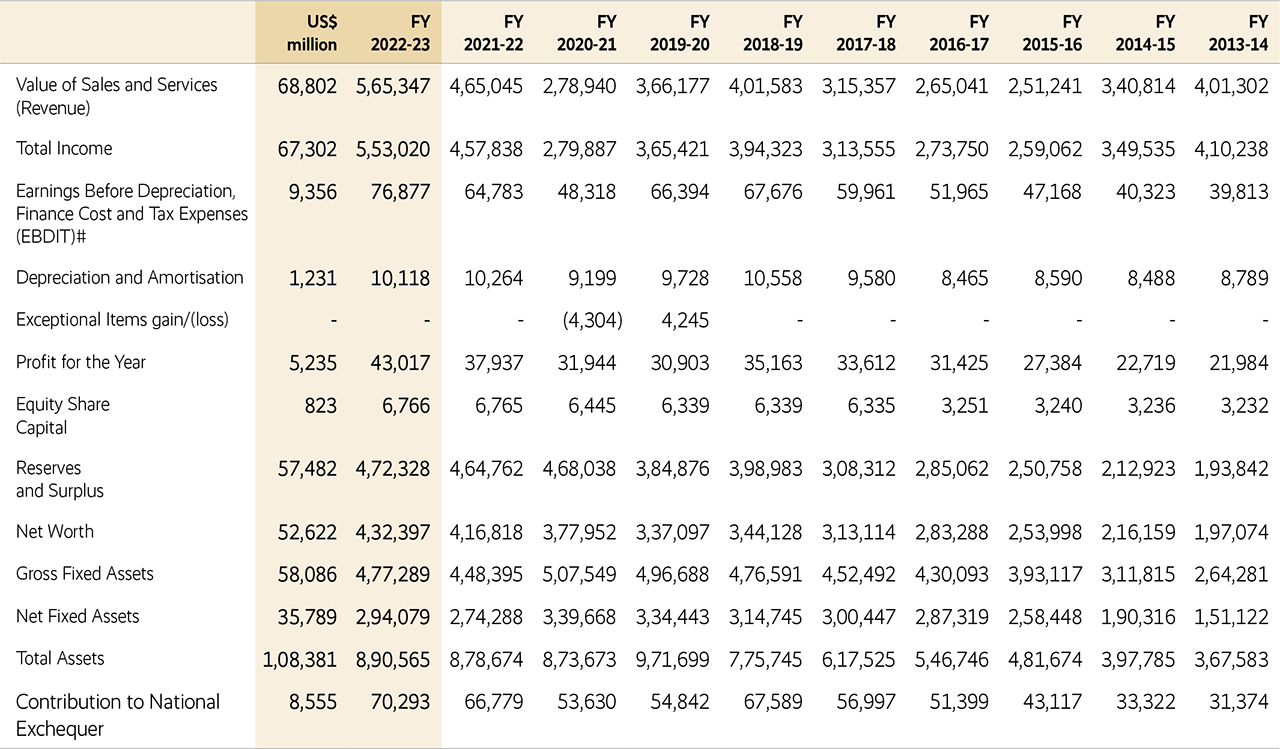Select profit value 21,984
Screen dimensions: 1280x749
[x=1239, y=363]
